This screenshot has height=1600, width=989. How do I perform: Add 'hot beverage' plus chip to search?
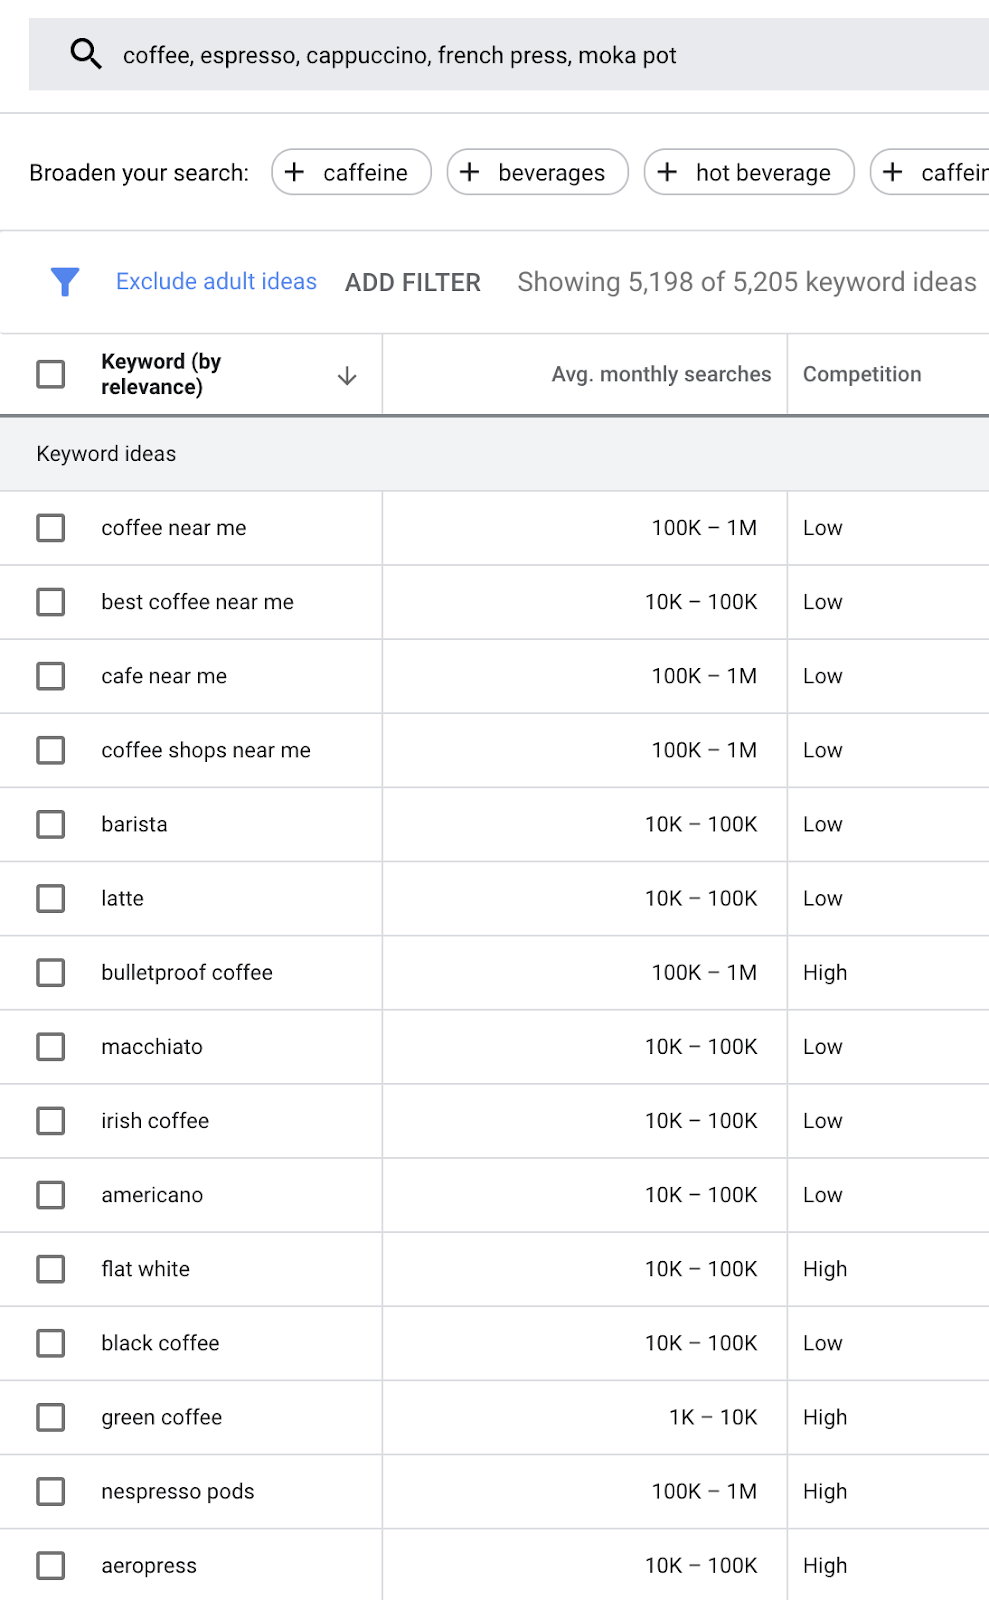749,172
